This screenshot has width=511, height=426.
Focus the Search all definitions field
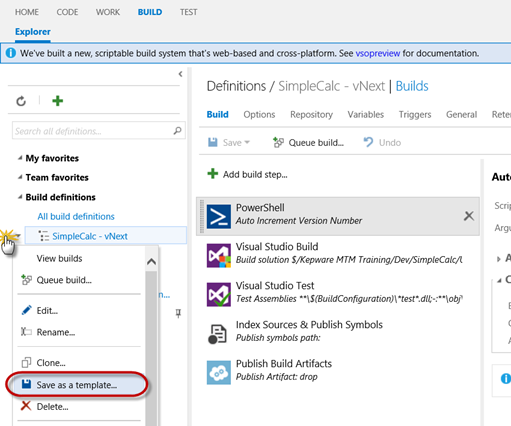coord(99,131)
